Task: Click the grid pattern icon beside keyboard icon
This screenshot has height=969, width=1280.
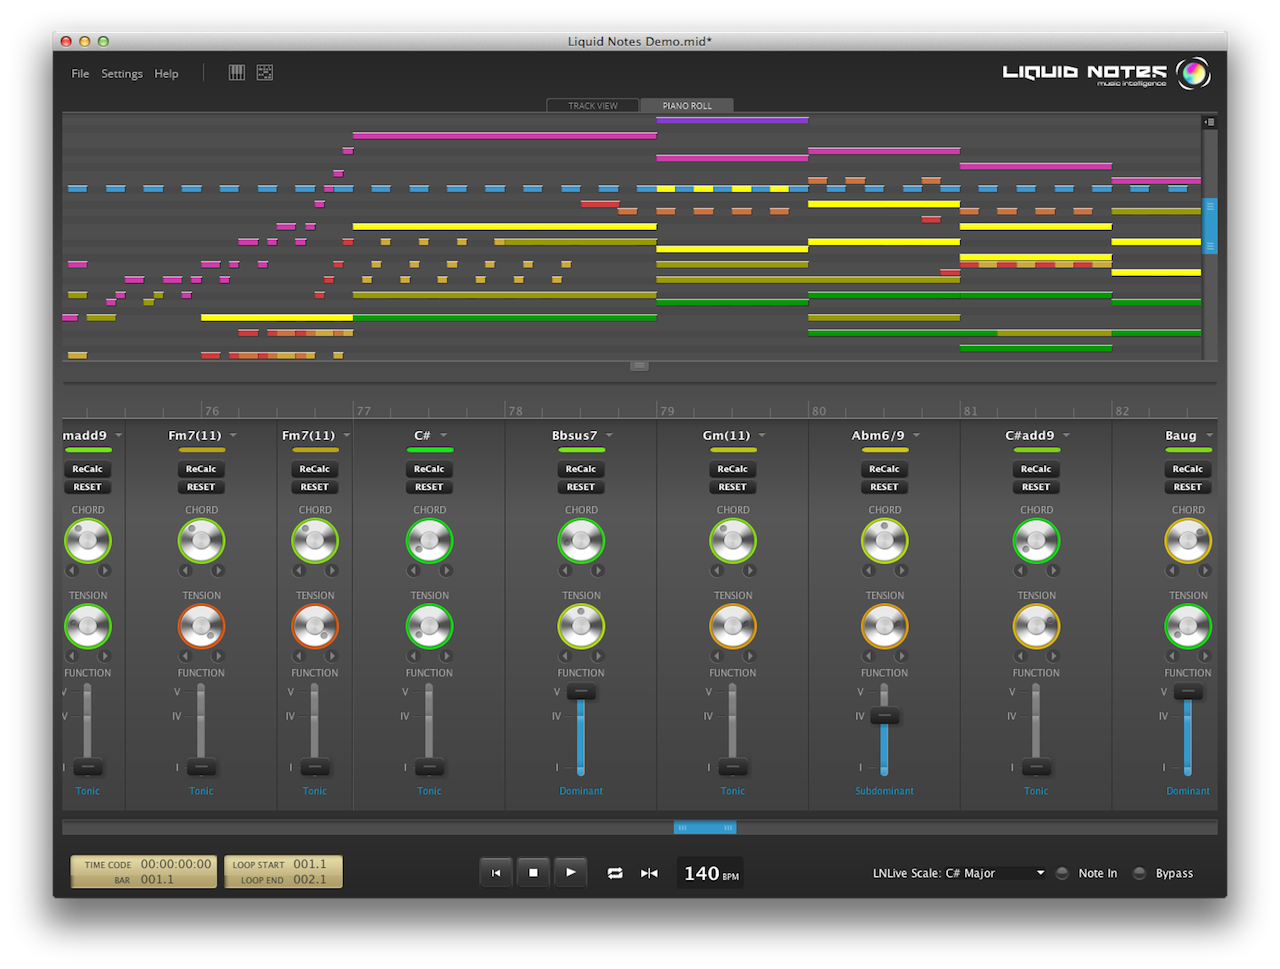Action: 265,73
